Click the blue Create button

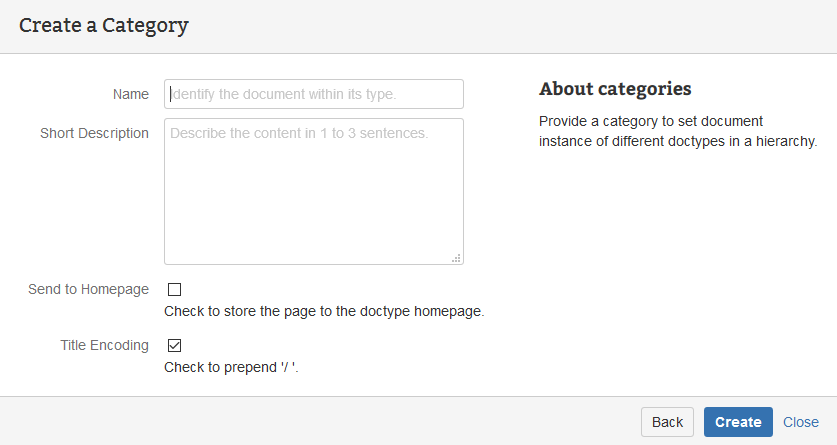point(738,422)
